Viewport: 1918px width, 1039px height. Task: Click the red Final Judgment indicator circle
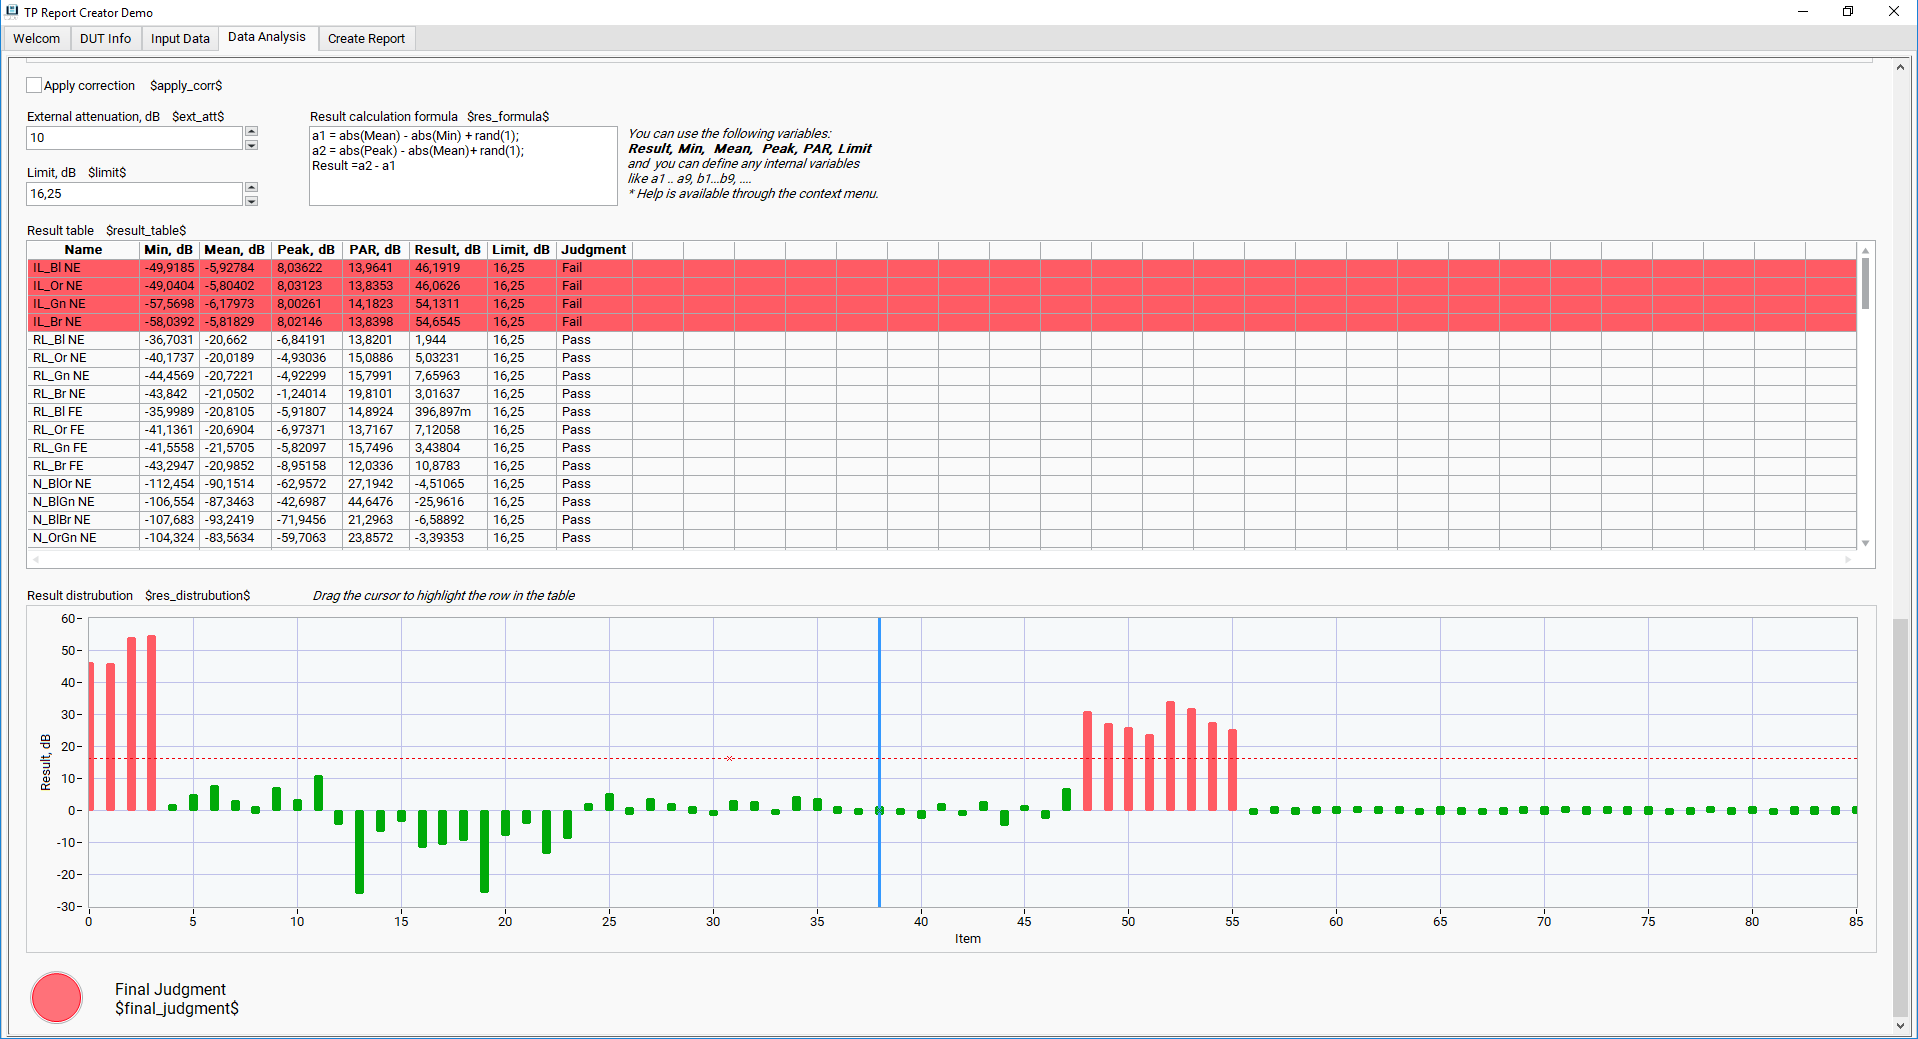[x=57, y=997]
